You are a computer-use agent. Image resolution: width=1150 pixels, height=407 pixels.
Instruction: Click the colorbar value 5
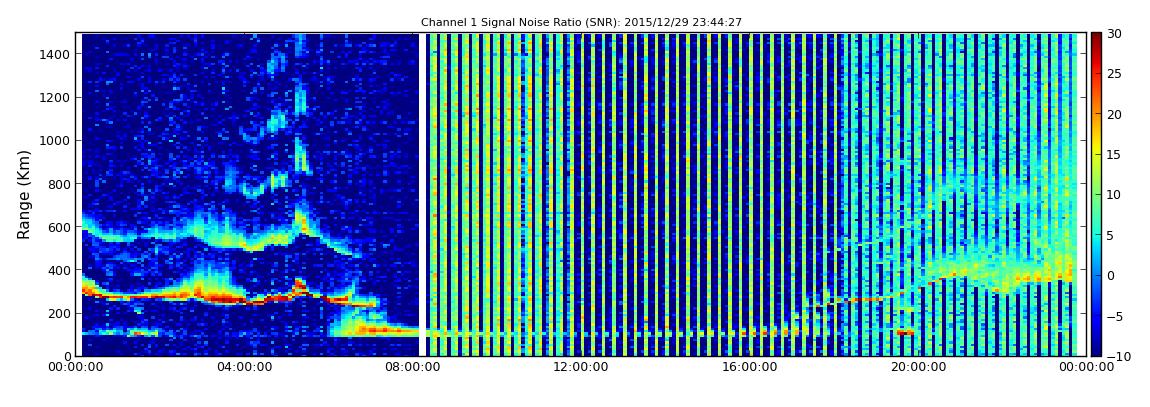[1110, 235]
